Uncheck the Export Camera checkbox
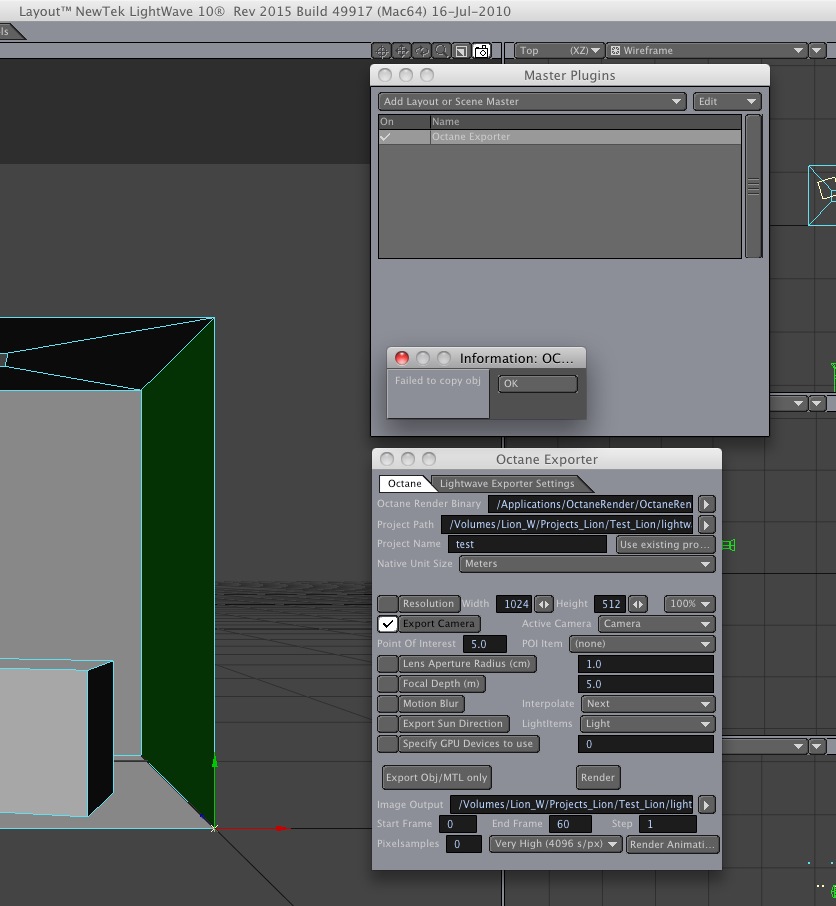The height and width of the screenshot is (906, 836). click(x=388, y=624)
